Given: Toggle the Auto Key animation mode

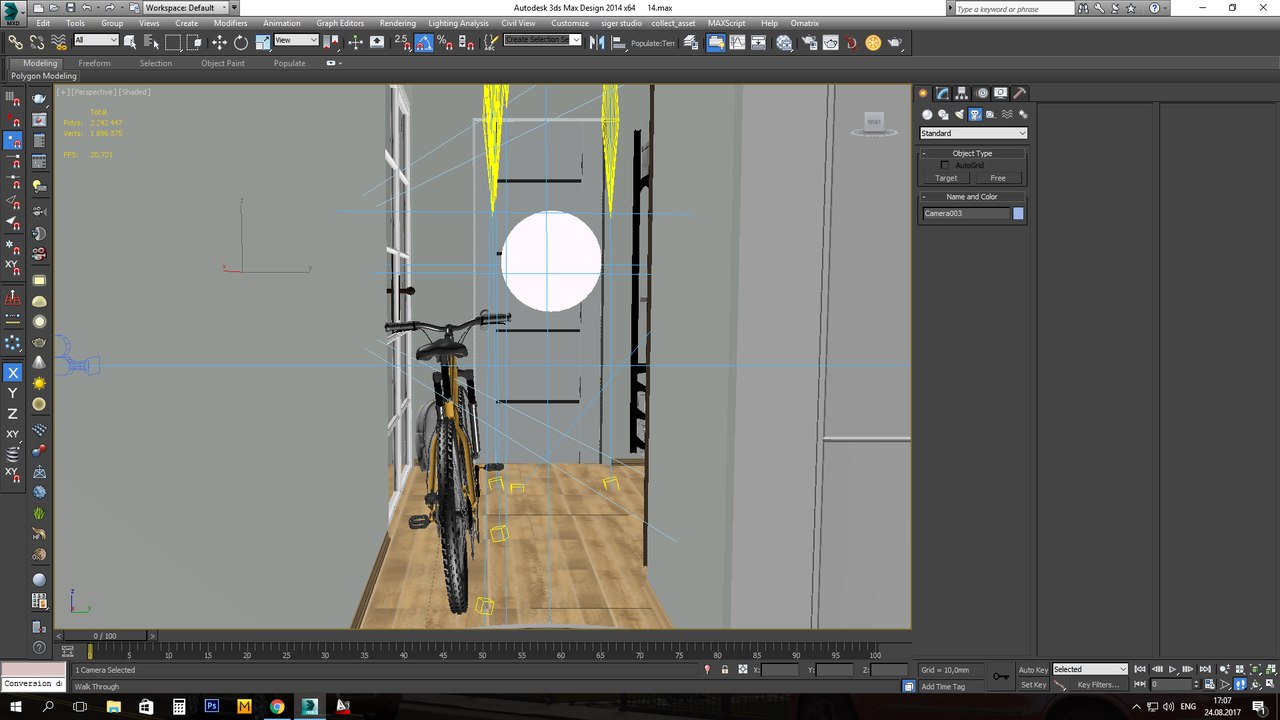Looking at the screenshot, I should click(x=1033, y=669).
